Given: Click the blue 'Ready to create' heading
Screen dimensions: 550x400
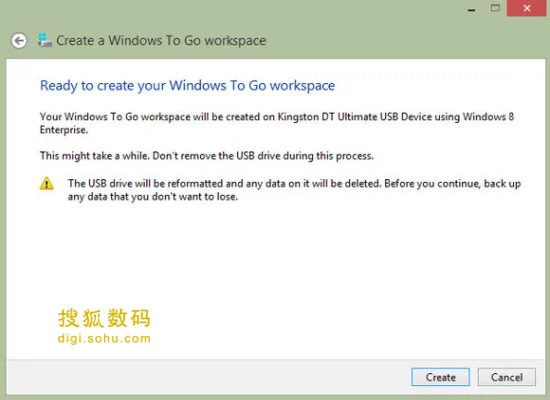Looking at the screenshot, I should point(187,86).
